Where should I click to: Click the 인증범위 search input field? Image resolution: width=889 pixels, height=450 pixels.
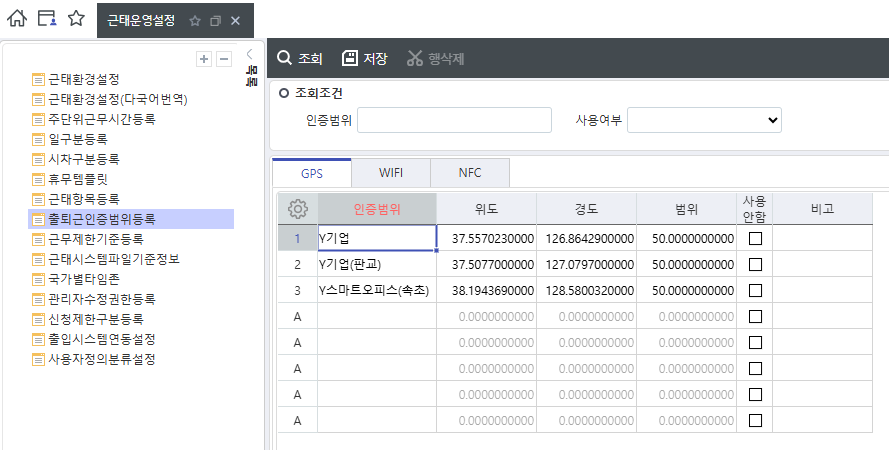[454, 120]
